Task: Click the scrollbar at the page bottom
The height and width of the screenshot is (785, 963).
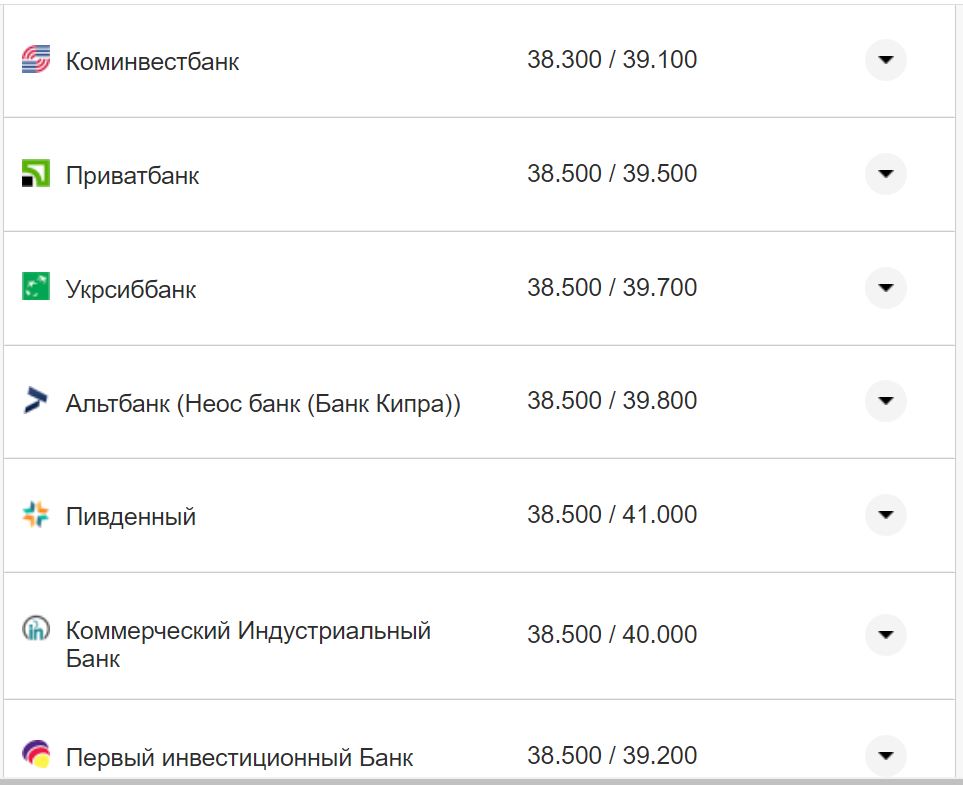Action: [x=481, y=780]
